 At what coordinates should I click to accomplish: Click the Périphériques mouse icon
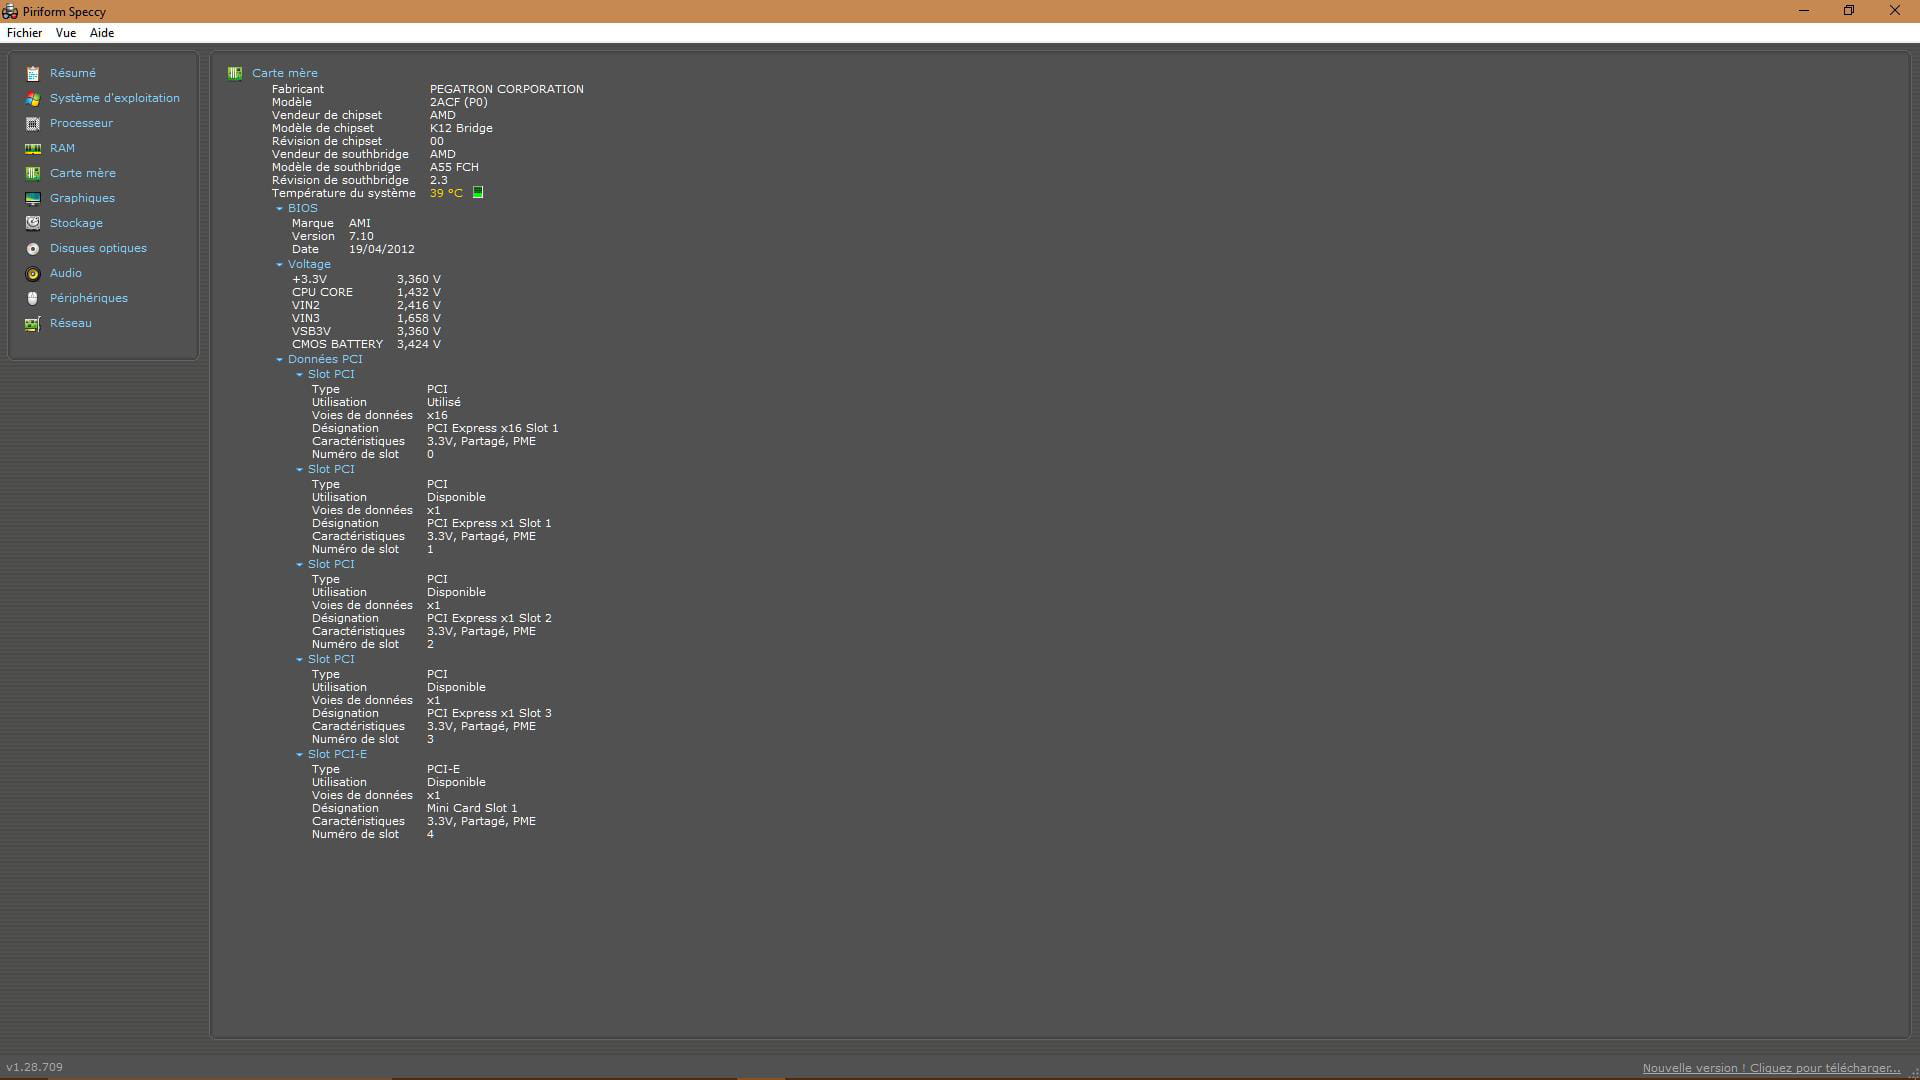point(33,298)
